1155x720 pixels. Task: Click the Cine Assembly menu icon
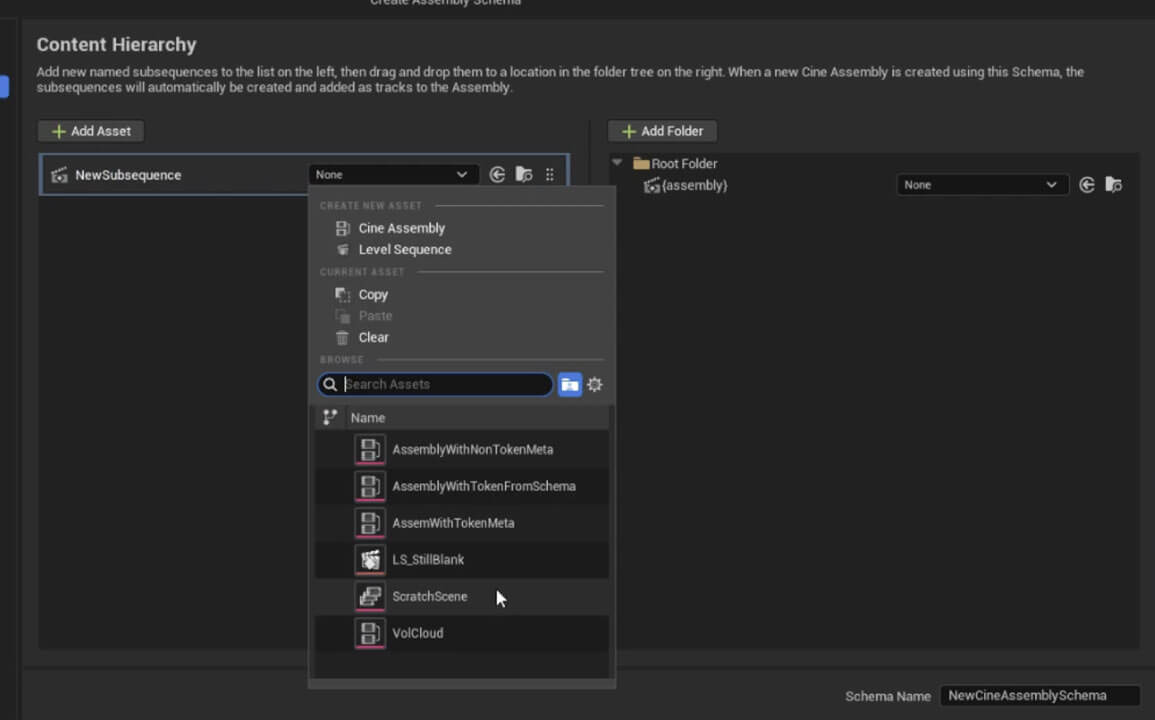[343, 228]
